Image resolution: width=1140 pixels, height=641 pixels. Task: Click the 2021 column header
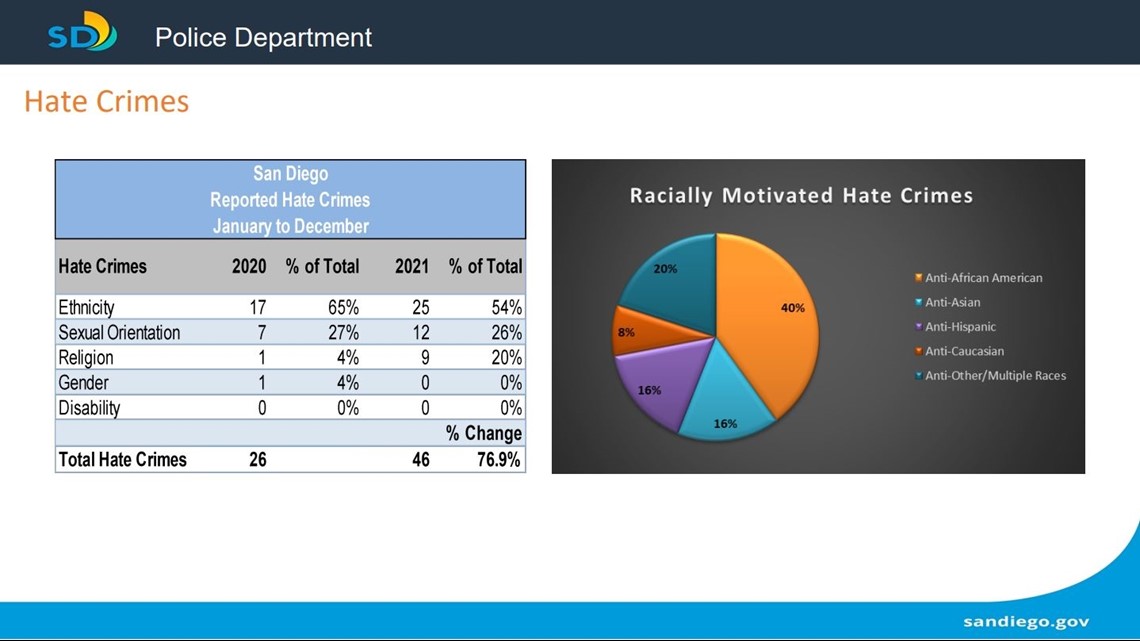coord(412,267)
